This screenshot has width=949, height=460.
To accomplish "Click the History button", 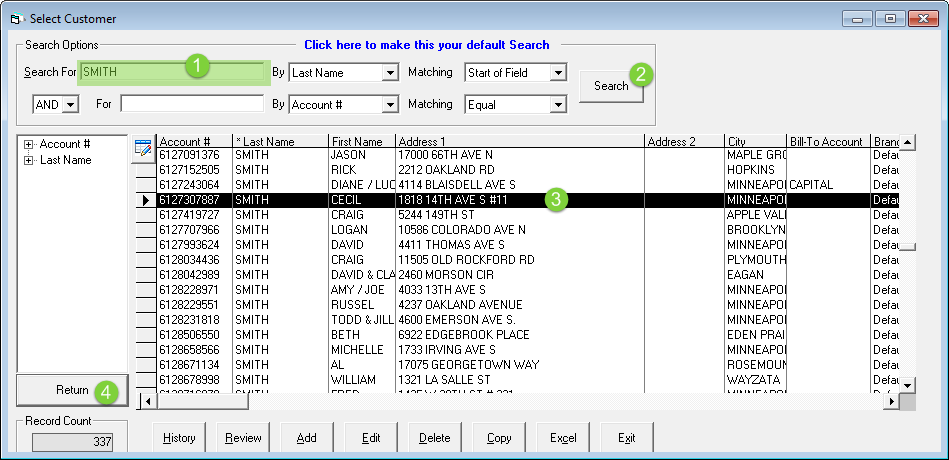I will click(179, 438).
